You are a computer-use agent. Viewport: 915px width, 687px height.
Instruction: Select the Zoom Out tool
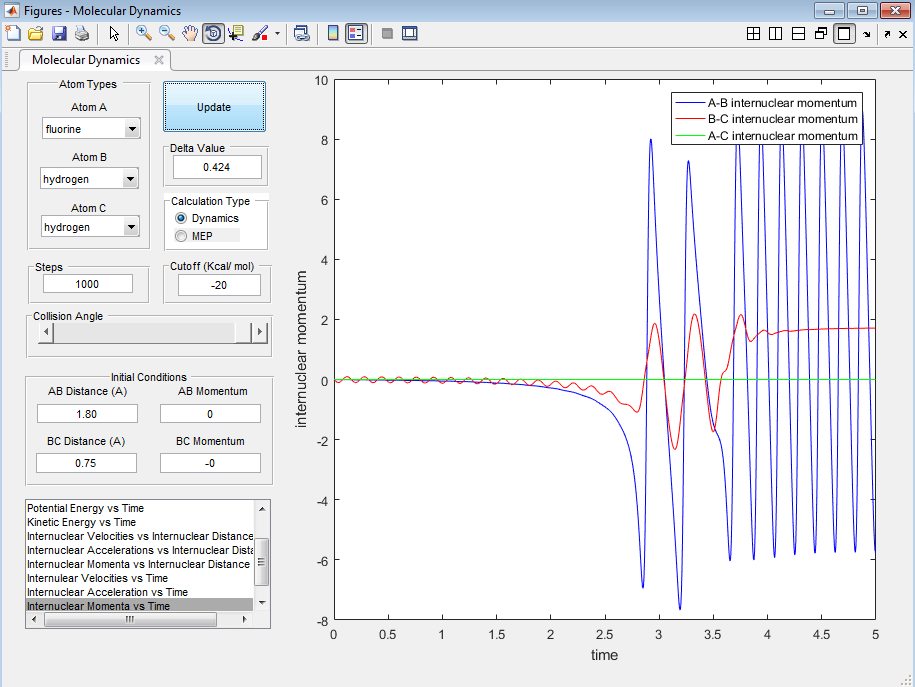[166, 33]
